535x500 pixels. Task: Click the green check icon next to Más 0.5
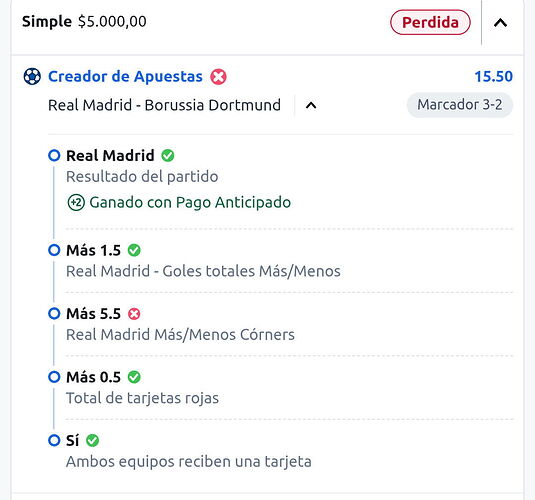[134, 377]
